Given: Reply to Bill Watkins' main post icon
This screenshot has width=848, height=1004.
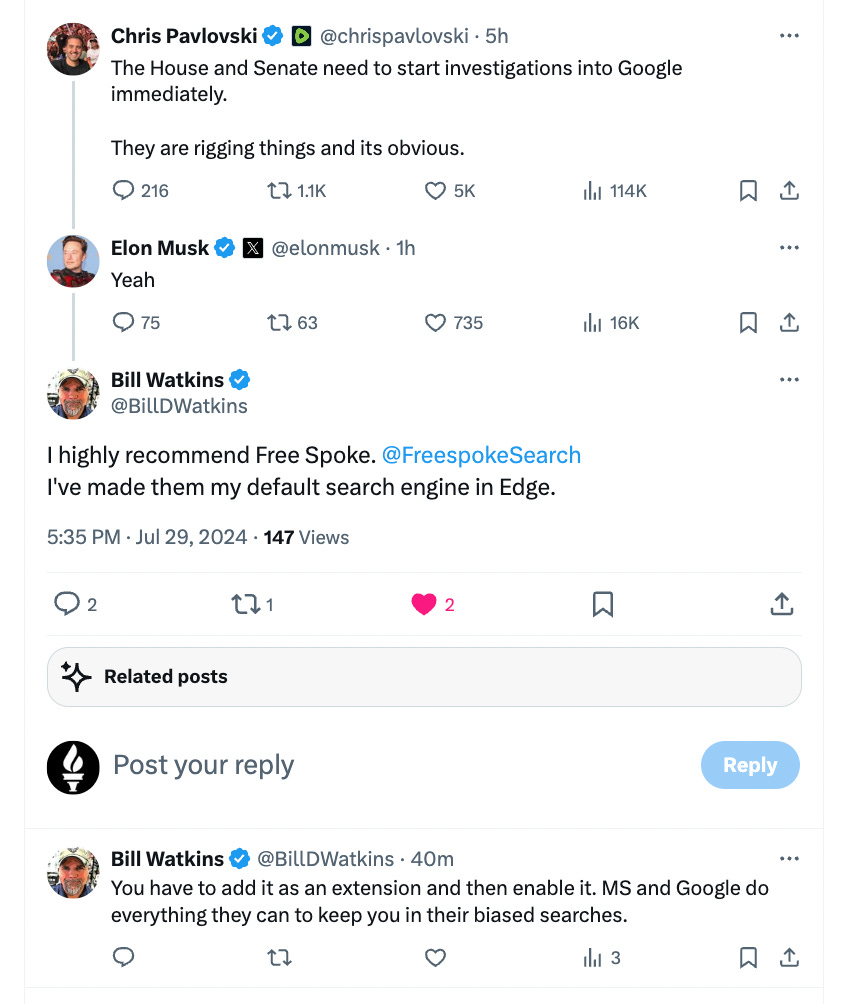Looking at the screenshot, I should 66,604.
